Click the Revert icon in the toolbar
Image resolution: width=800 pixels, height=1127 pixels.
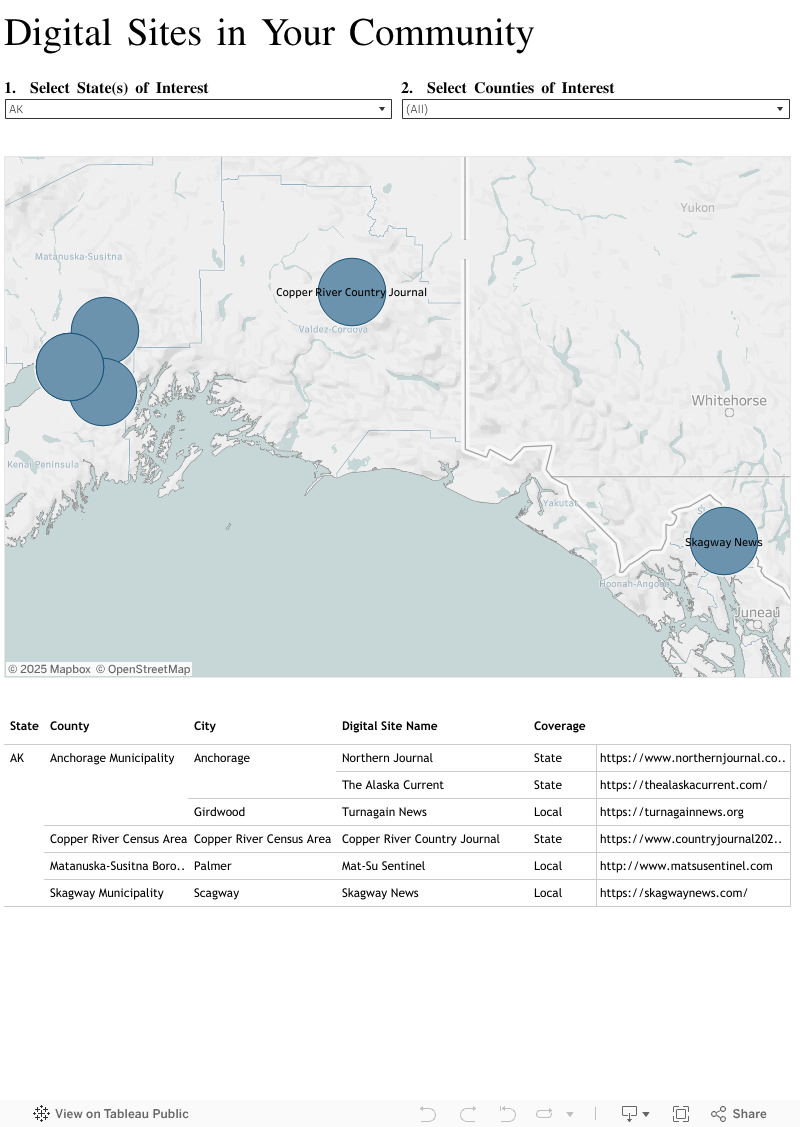point(508,1114)
